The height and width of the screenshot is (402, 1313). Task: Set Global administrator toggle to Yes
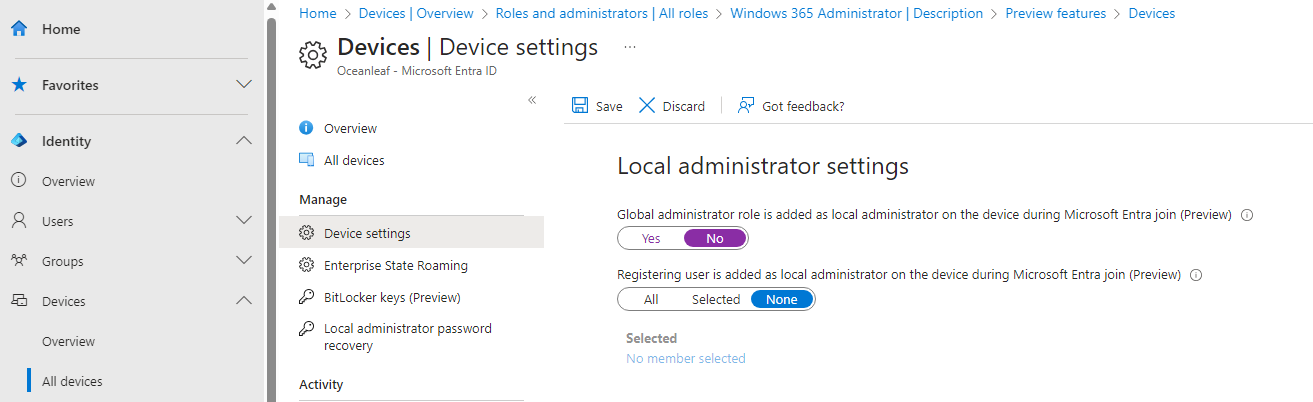pos(651,239)
